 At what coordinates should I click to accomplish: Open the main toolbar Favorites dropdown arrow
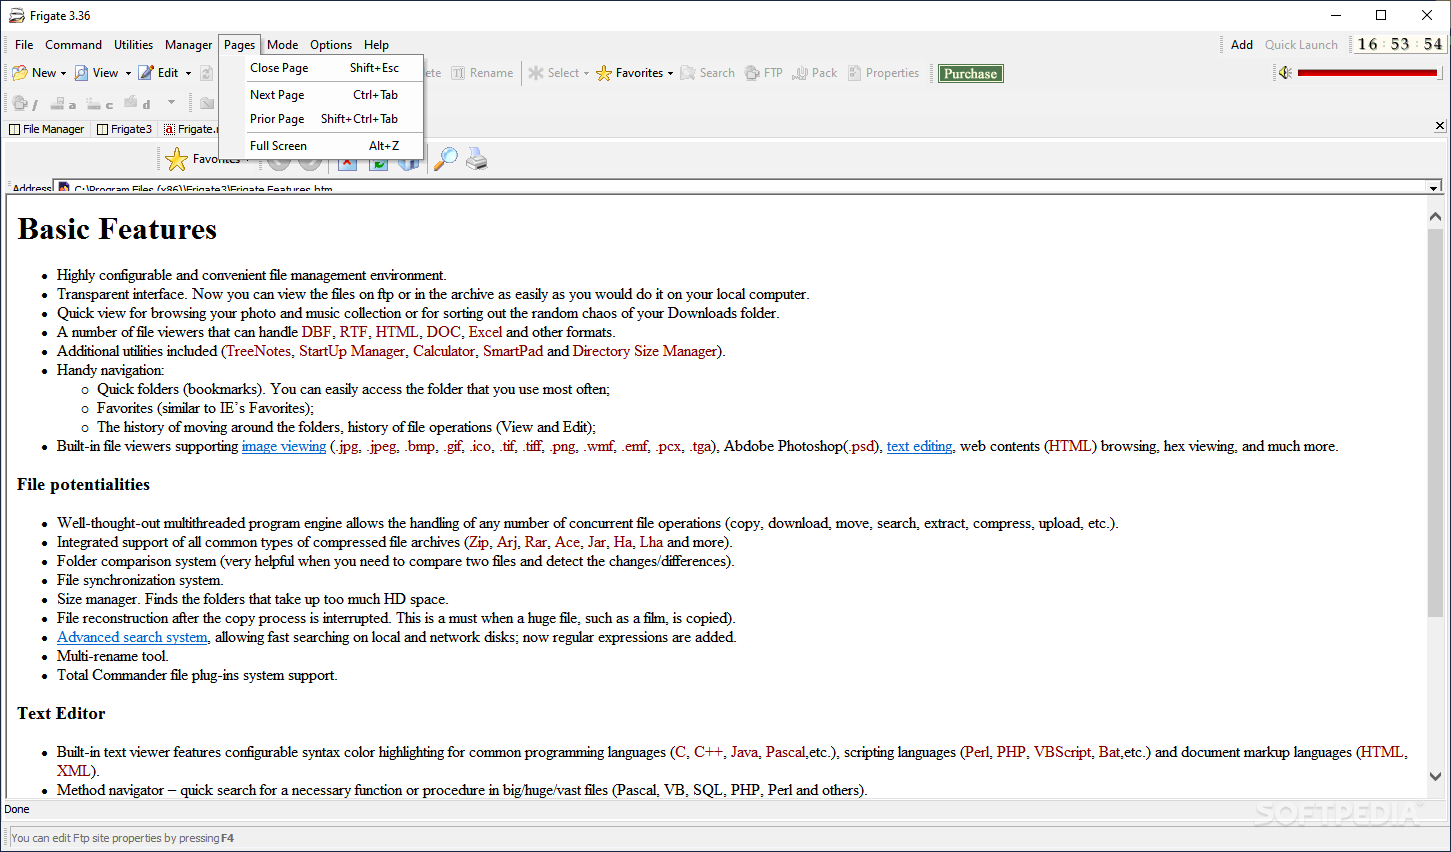tap(670, 73)
